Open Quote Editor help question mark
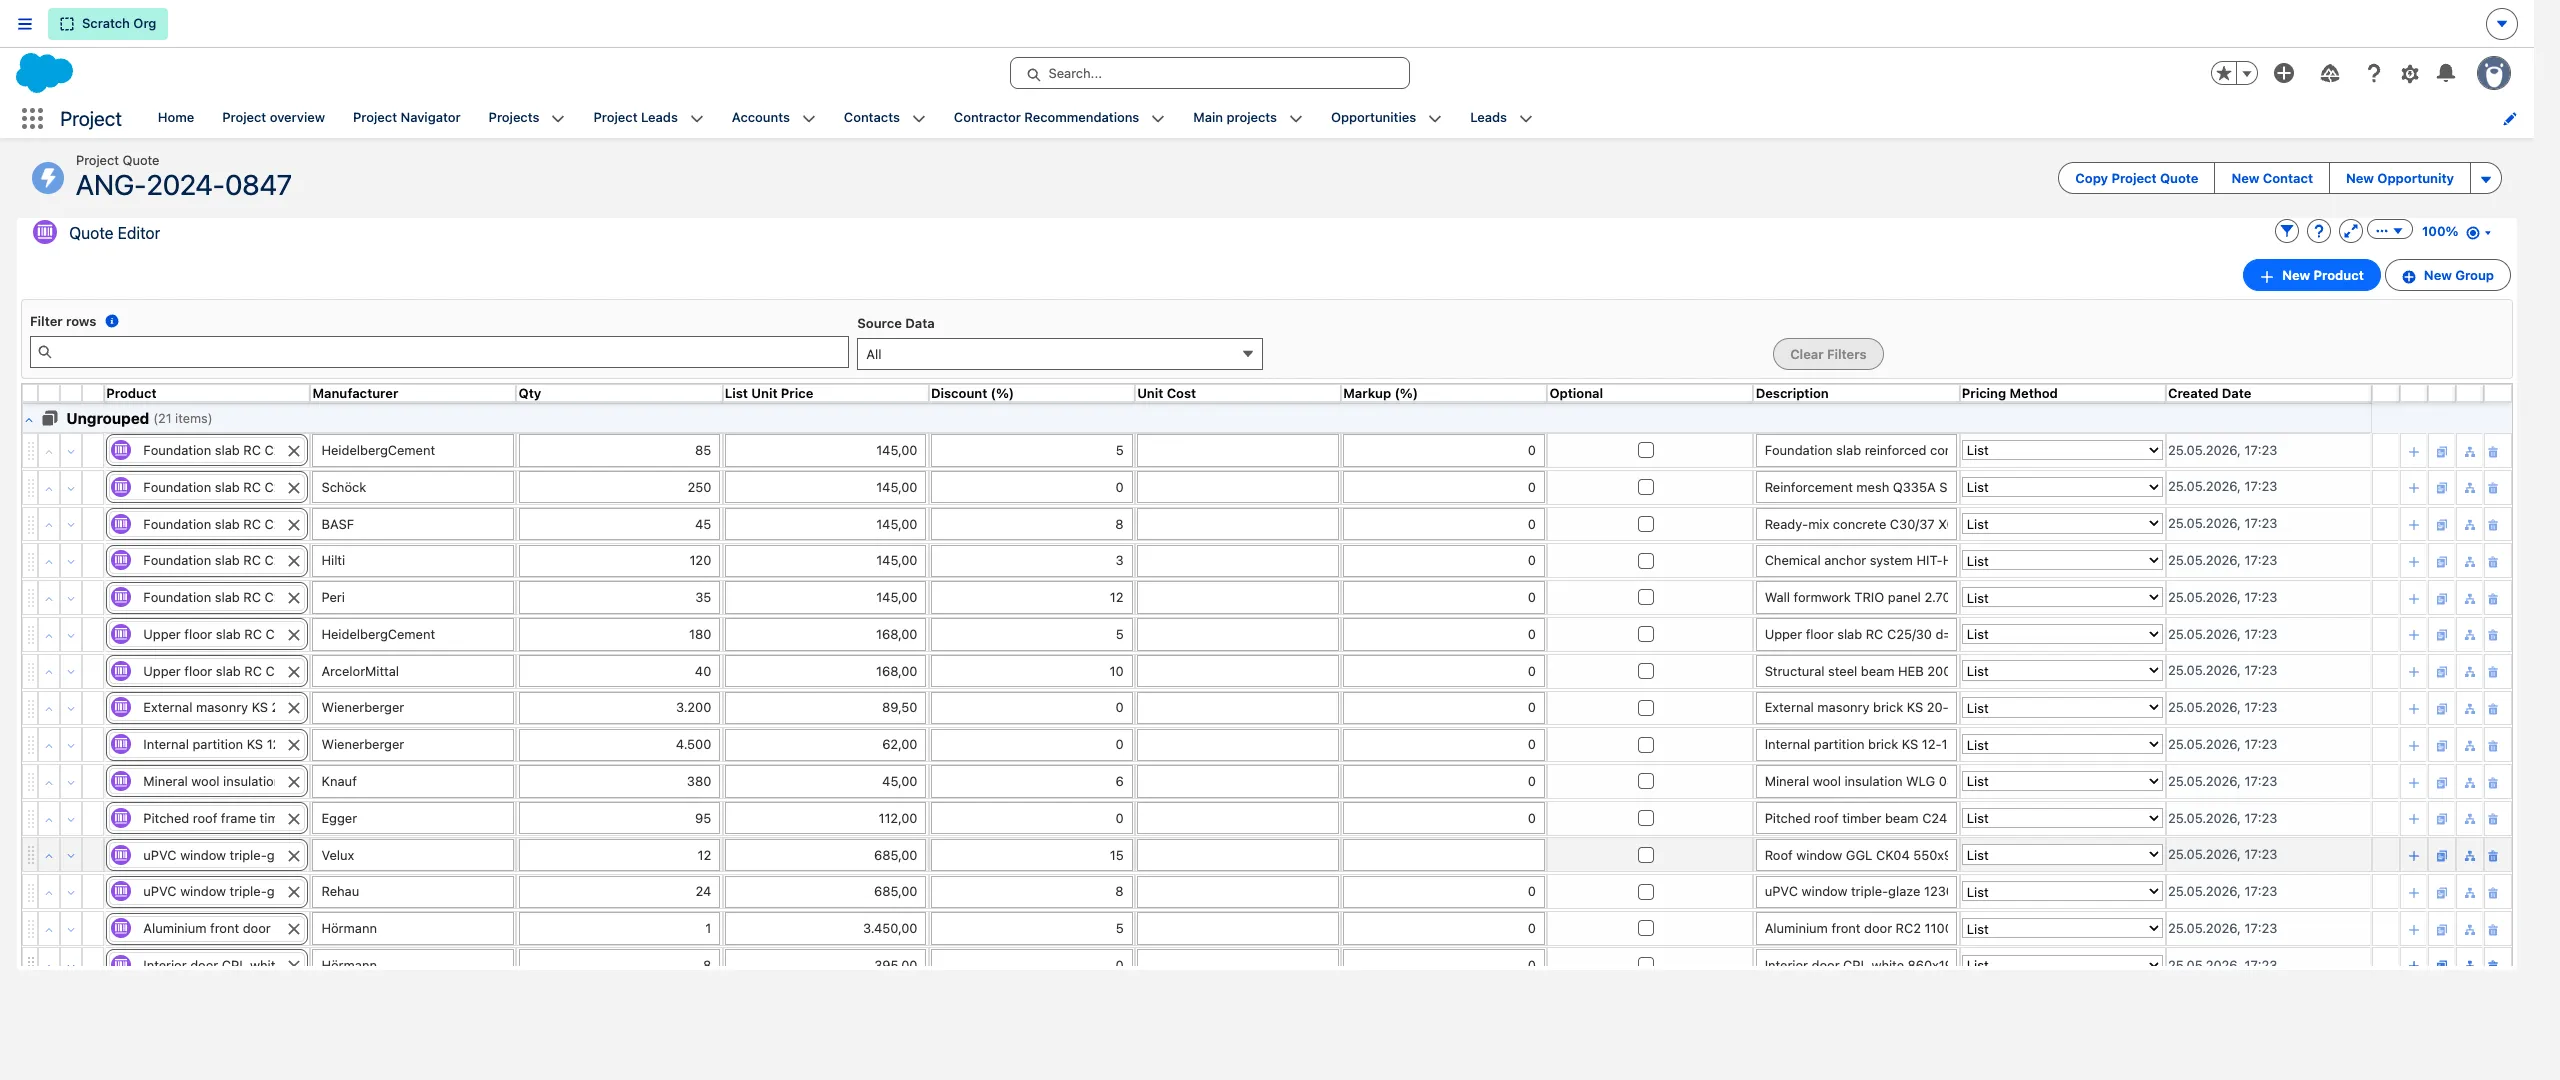 pos(2318,232)
